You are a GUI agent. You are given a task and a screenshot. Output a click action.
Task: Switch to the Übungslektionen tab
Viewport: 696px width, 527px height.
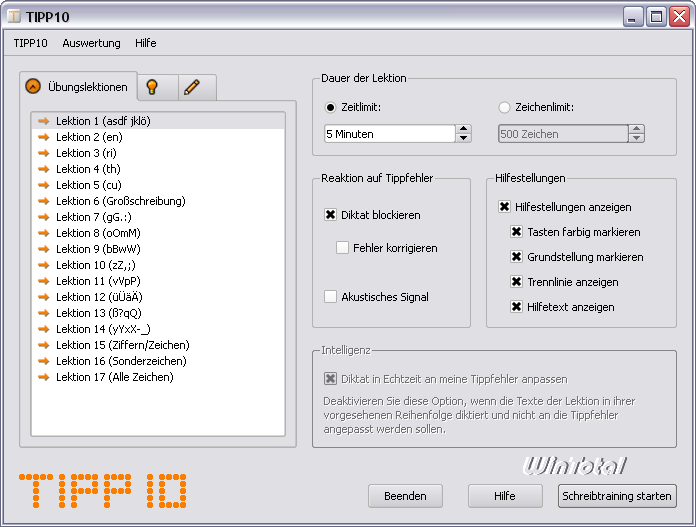pos(79,86)
